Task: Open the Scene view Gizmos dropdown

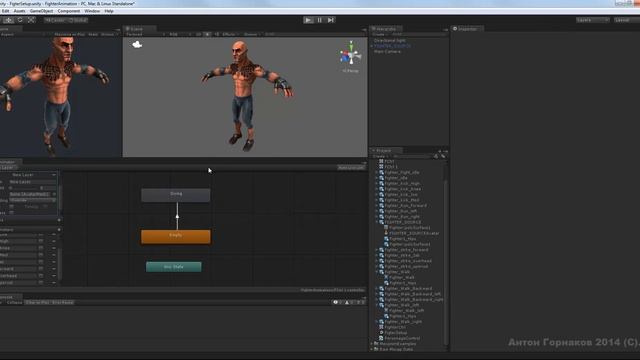Action: [x=252, y=35]
